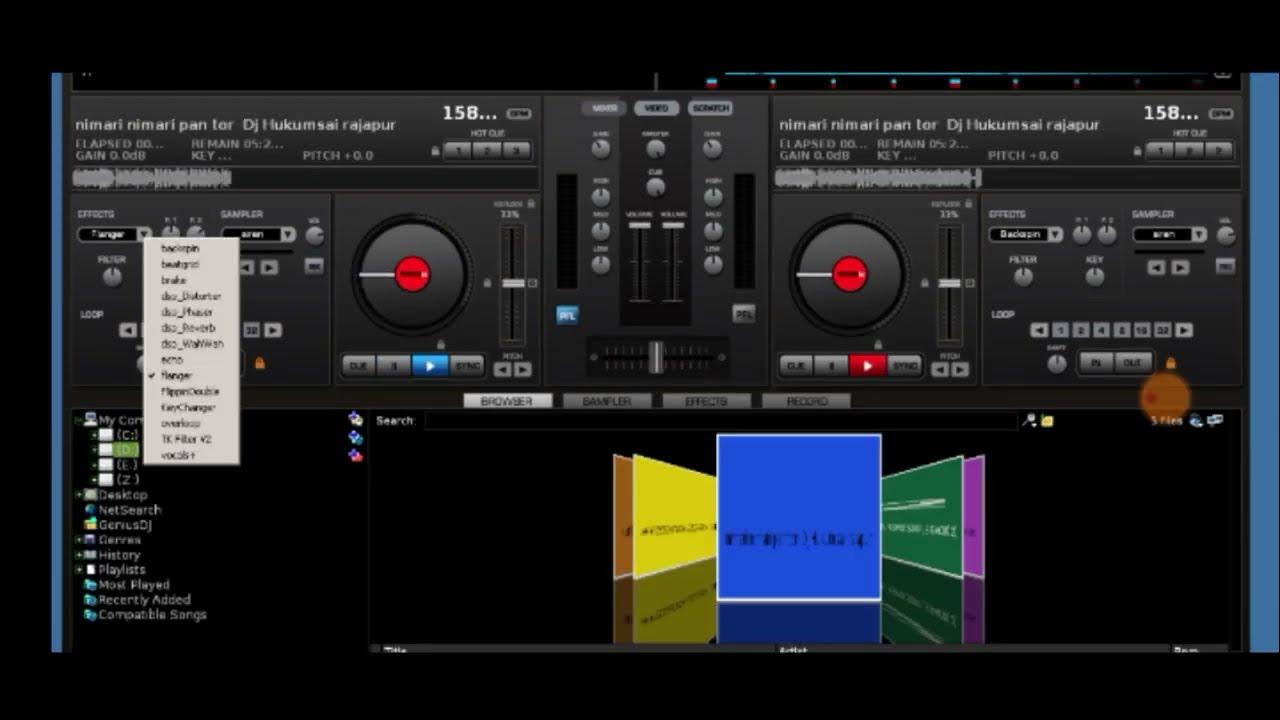Viewport: 1280px width, 720px height.
Task: Click top icon beside the folder tree
Action: coord(355,419)
